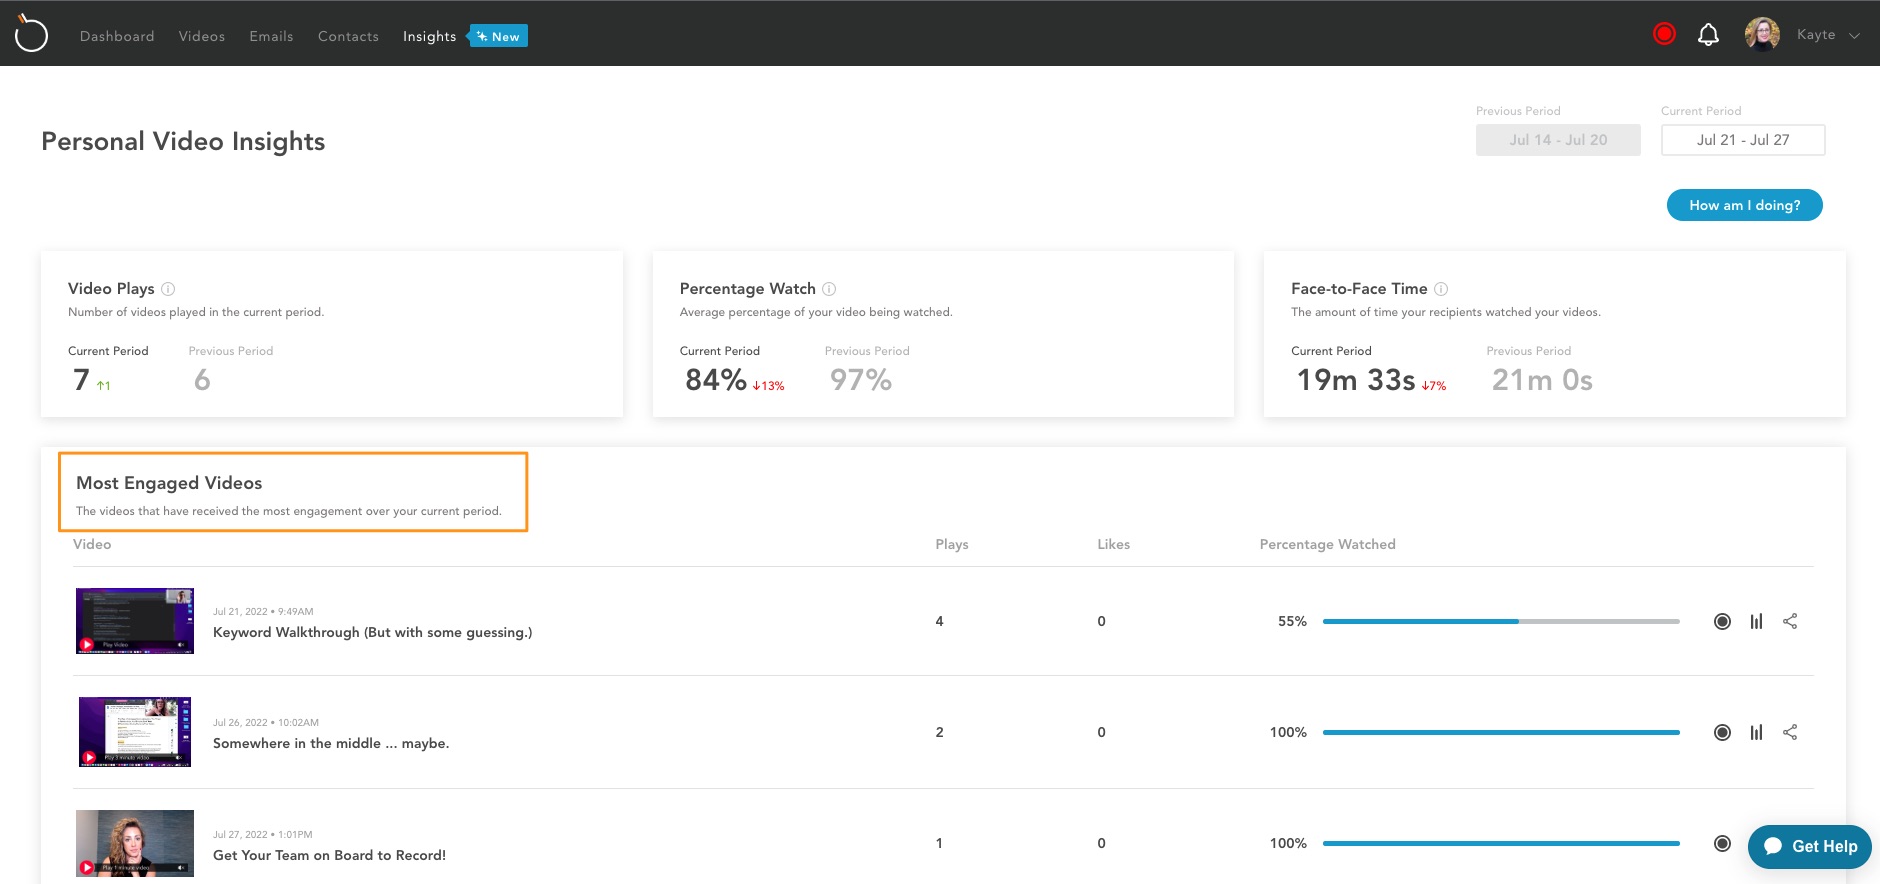
Task: Share the Somewhere in the middle video
Action: [x=1790, y=732]
